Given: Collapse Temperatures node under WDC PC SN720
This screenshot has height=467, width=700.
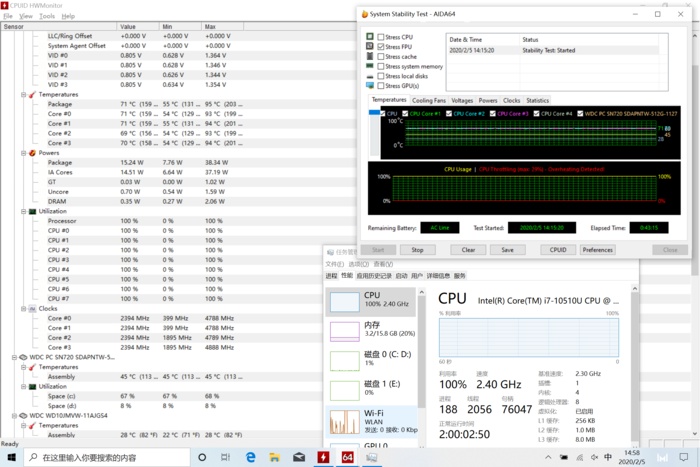Looking at the screenshot, I should tap(24, 367).
